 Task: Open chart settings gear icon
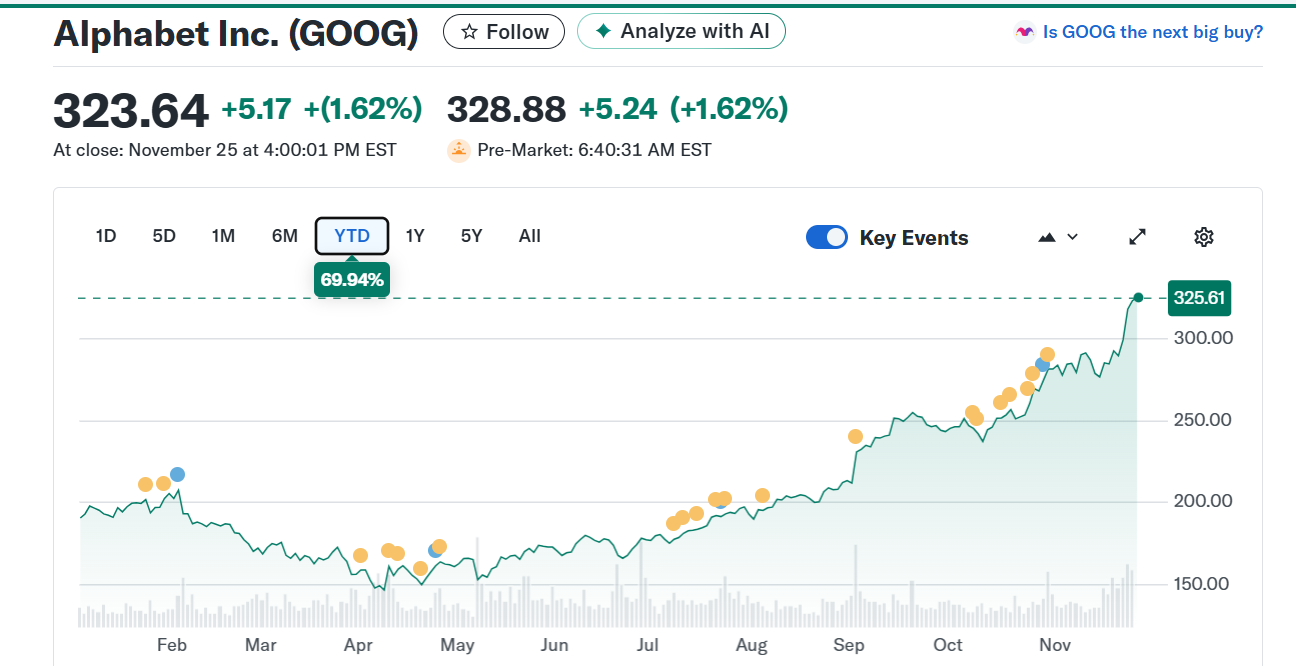pyautogui.click(x=1204, y=237)
